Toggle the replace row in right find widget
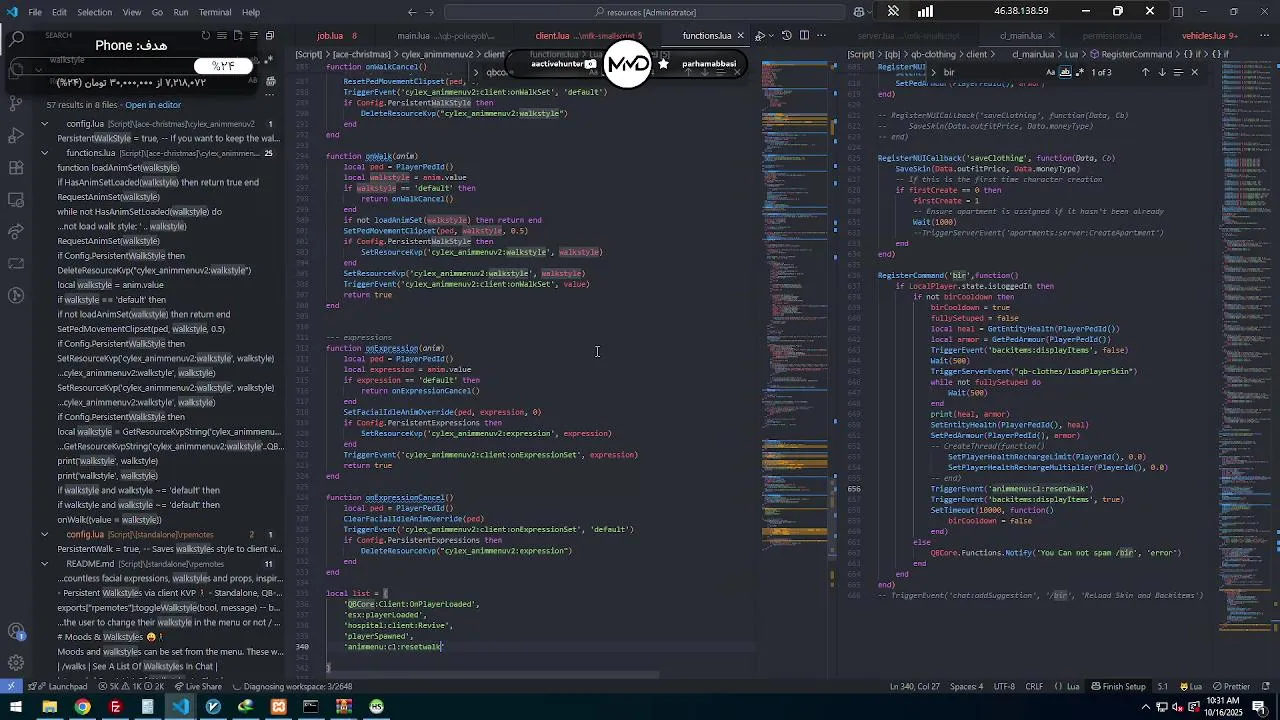This screenshot has height=720, width=1280. [x=933, y=72]
